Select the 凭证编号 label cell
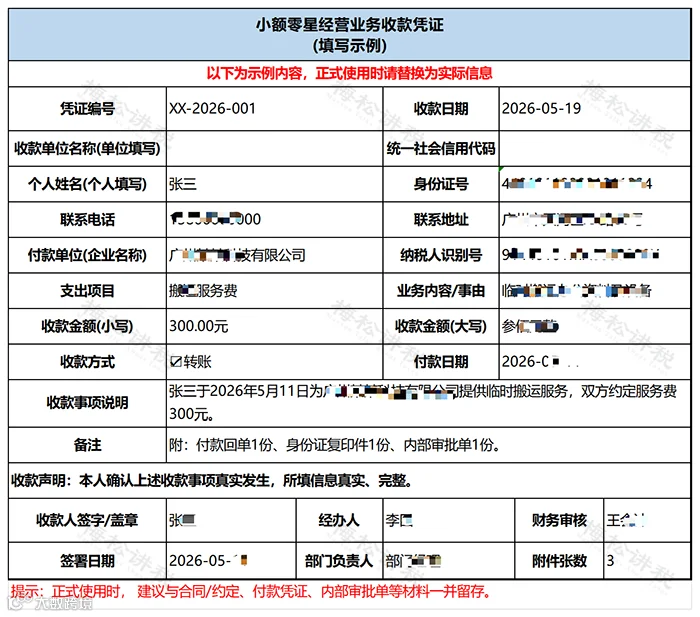The width and height of the screenshot is (700, 617). tap(88, 108)
